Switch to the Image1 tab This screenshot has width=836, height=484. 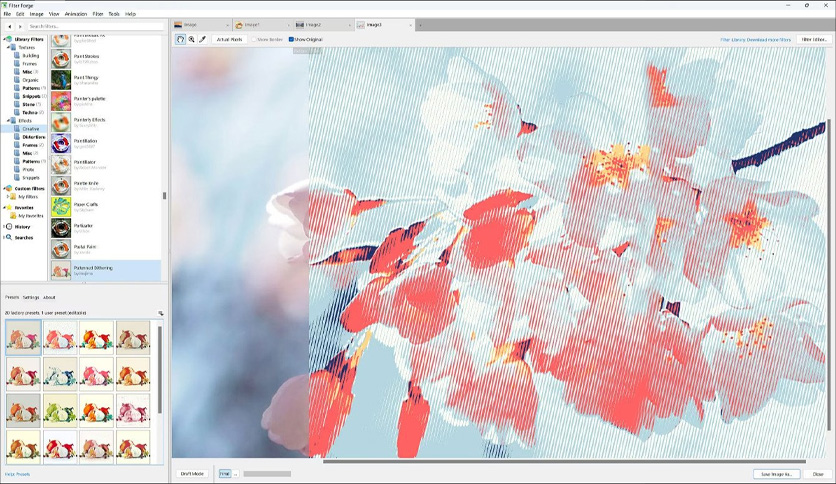pyautogui.click(x=262, y=25)
